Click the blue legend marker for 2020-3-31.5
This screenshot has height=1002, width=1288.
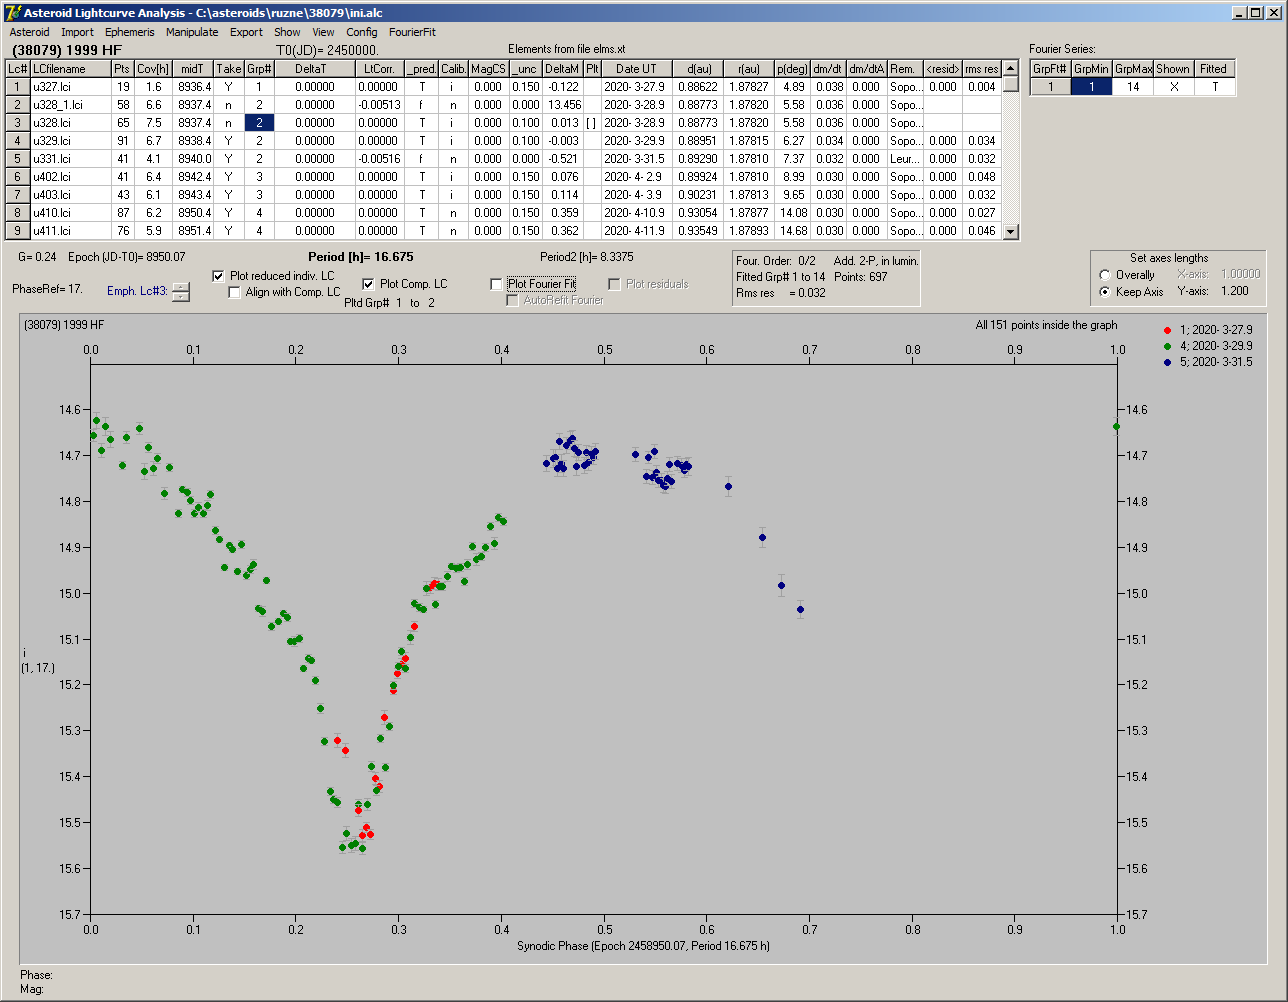pyautogui.click(x=1169, y=362)
